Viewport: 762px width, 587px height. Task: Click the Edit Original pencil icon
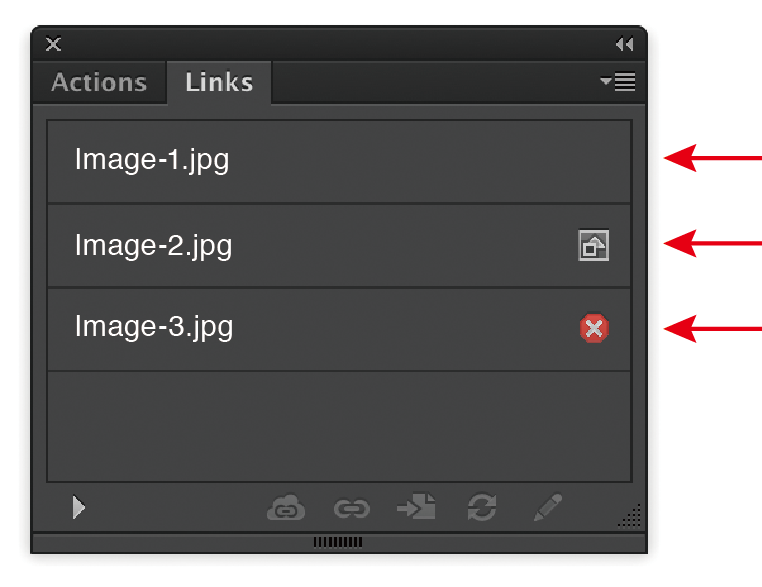coord(547,508)
